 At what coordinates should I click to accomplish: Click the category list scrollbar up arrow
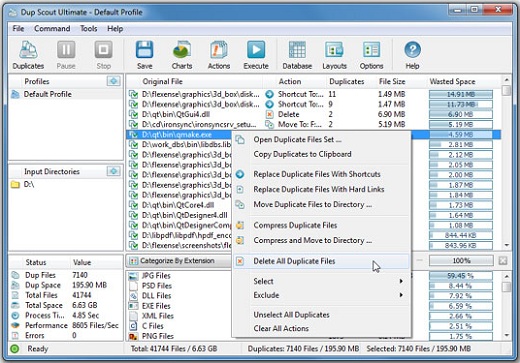coord(507,276)
